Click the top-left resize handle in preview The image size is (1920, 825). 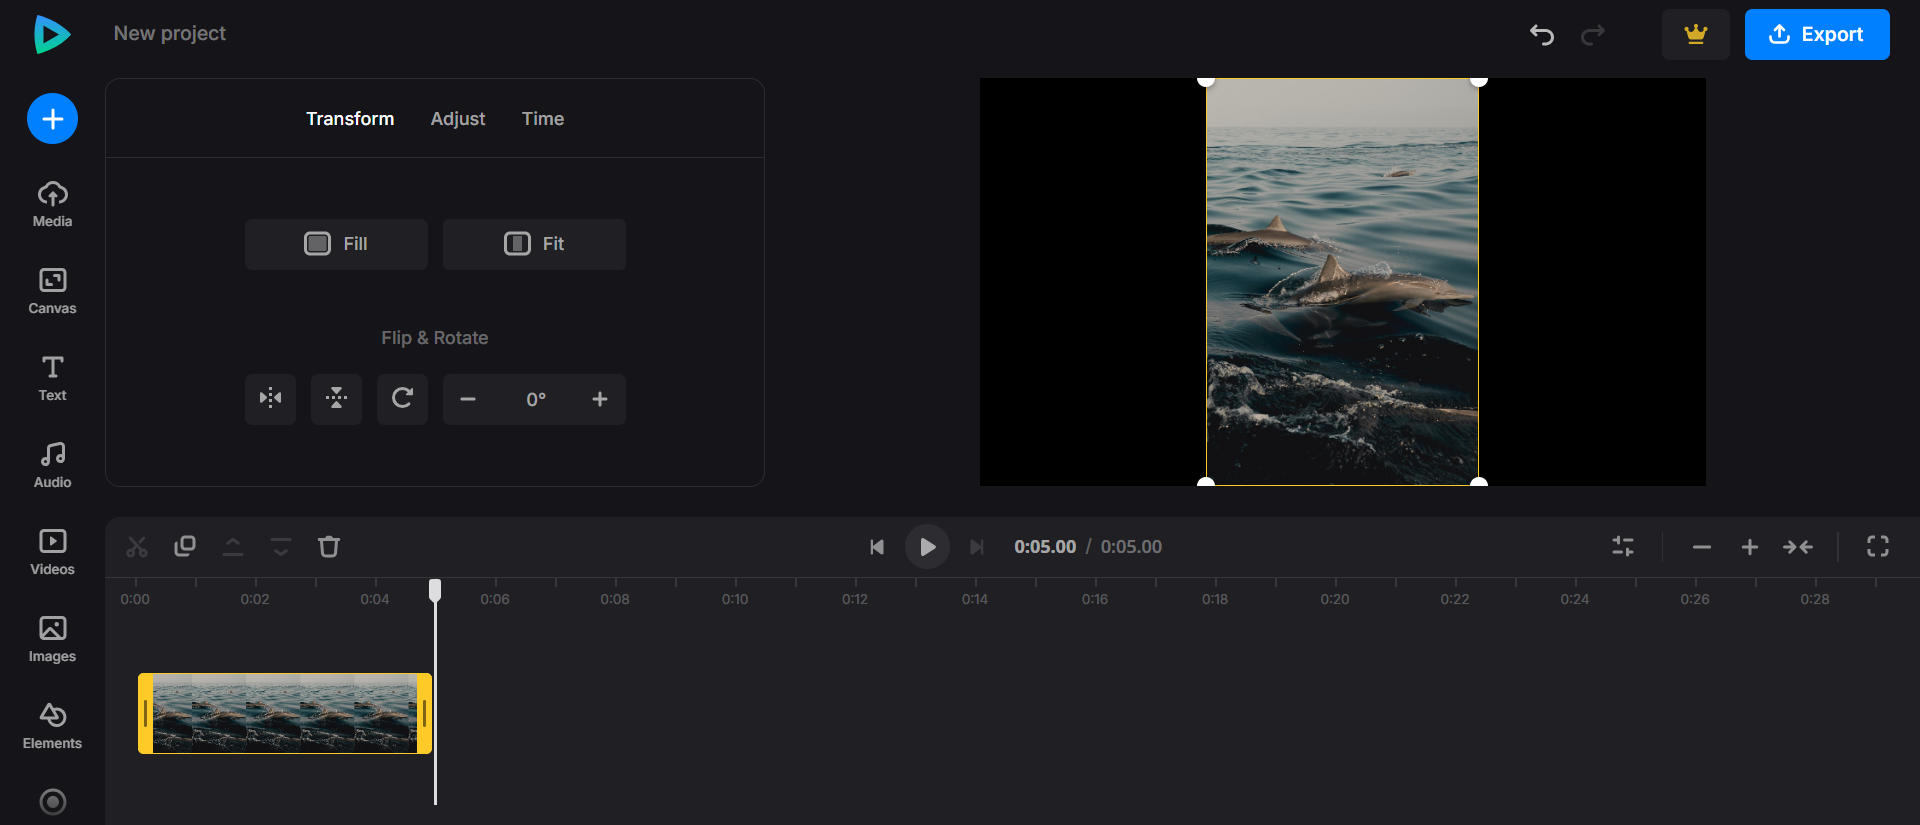click(x=1206, y=80)
